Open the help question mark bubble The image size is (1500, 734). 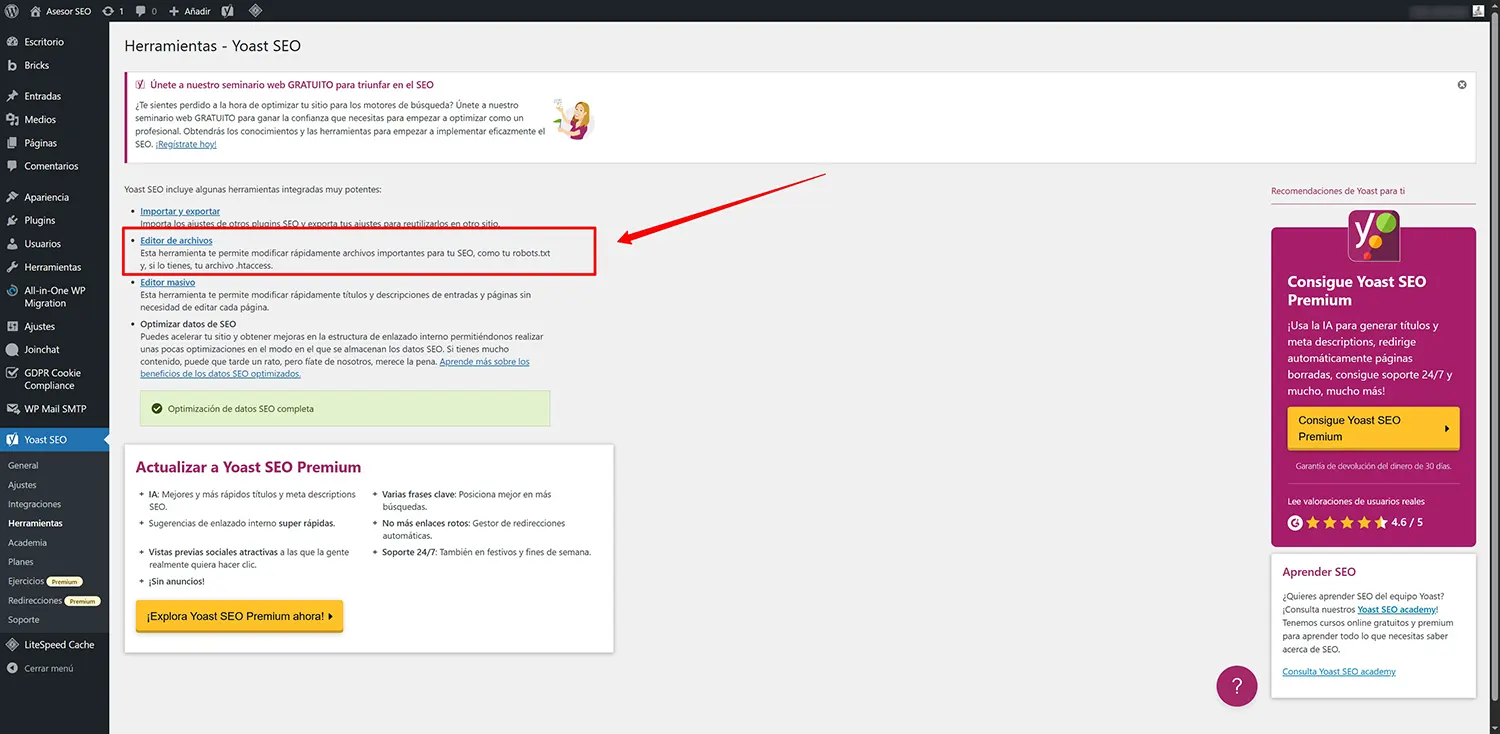point(1237,686)
